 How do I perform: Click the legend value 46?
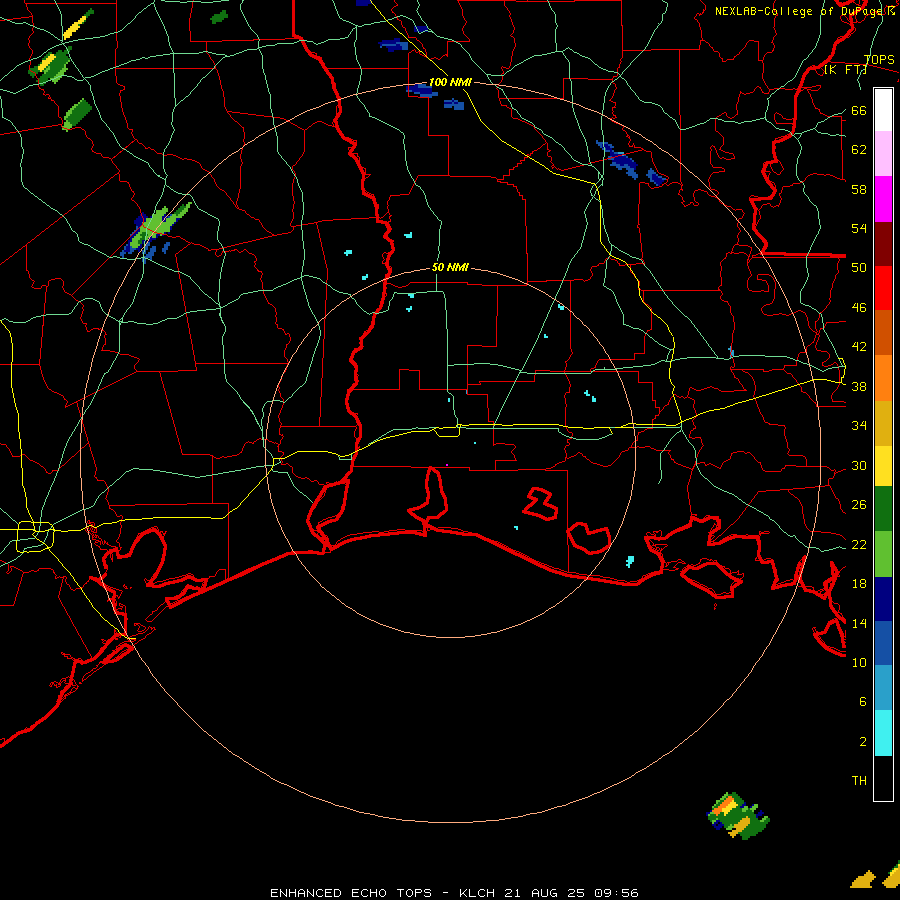pyautogui.click(x=859, y=308)
